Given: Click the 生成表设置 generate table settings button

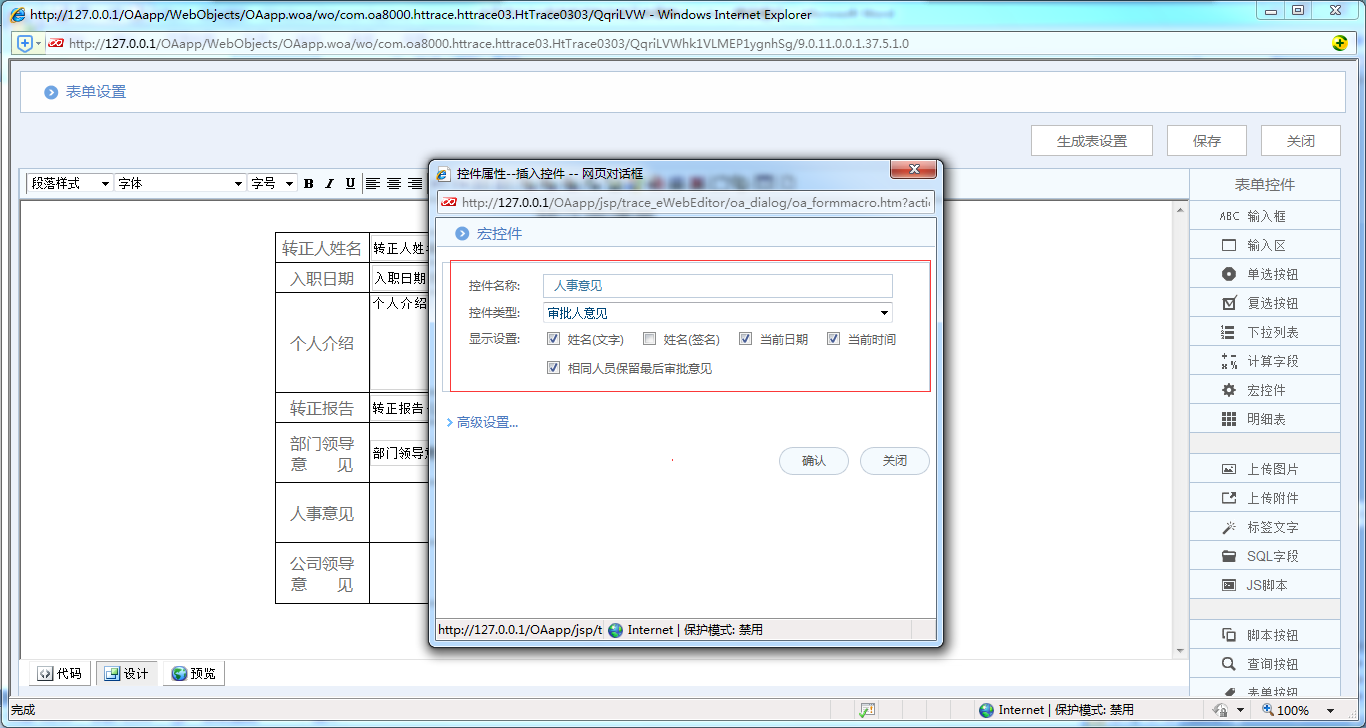Looking at the screenshot, I should click(x=1091, y=140).
